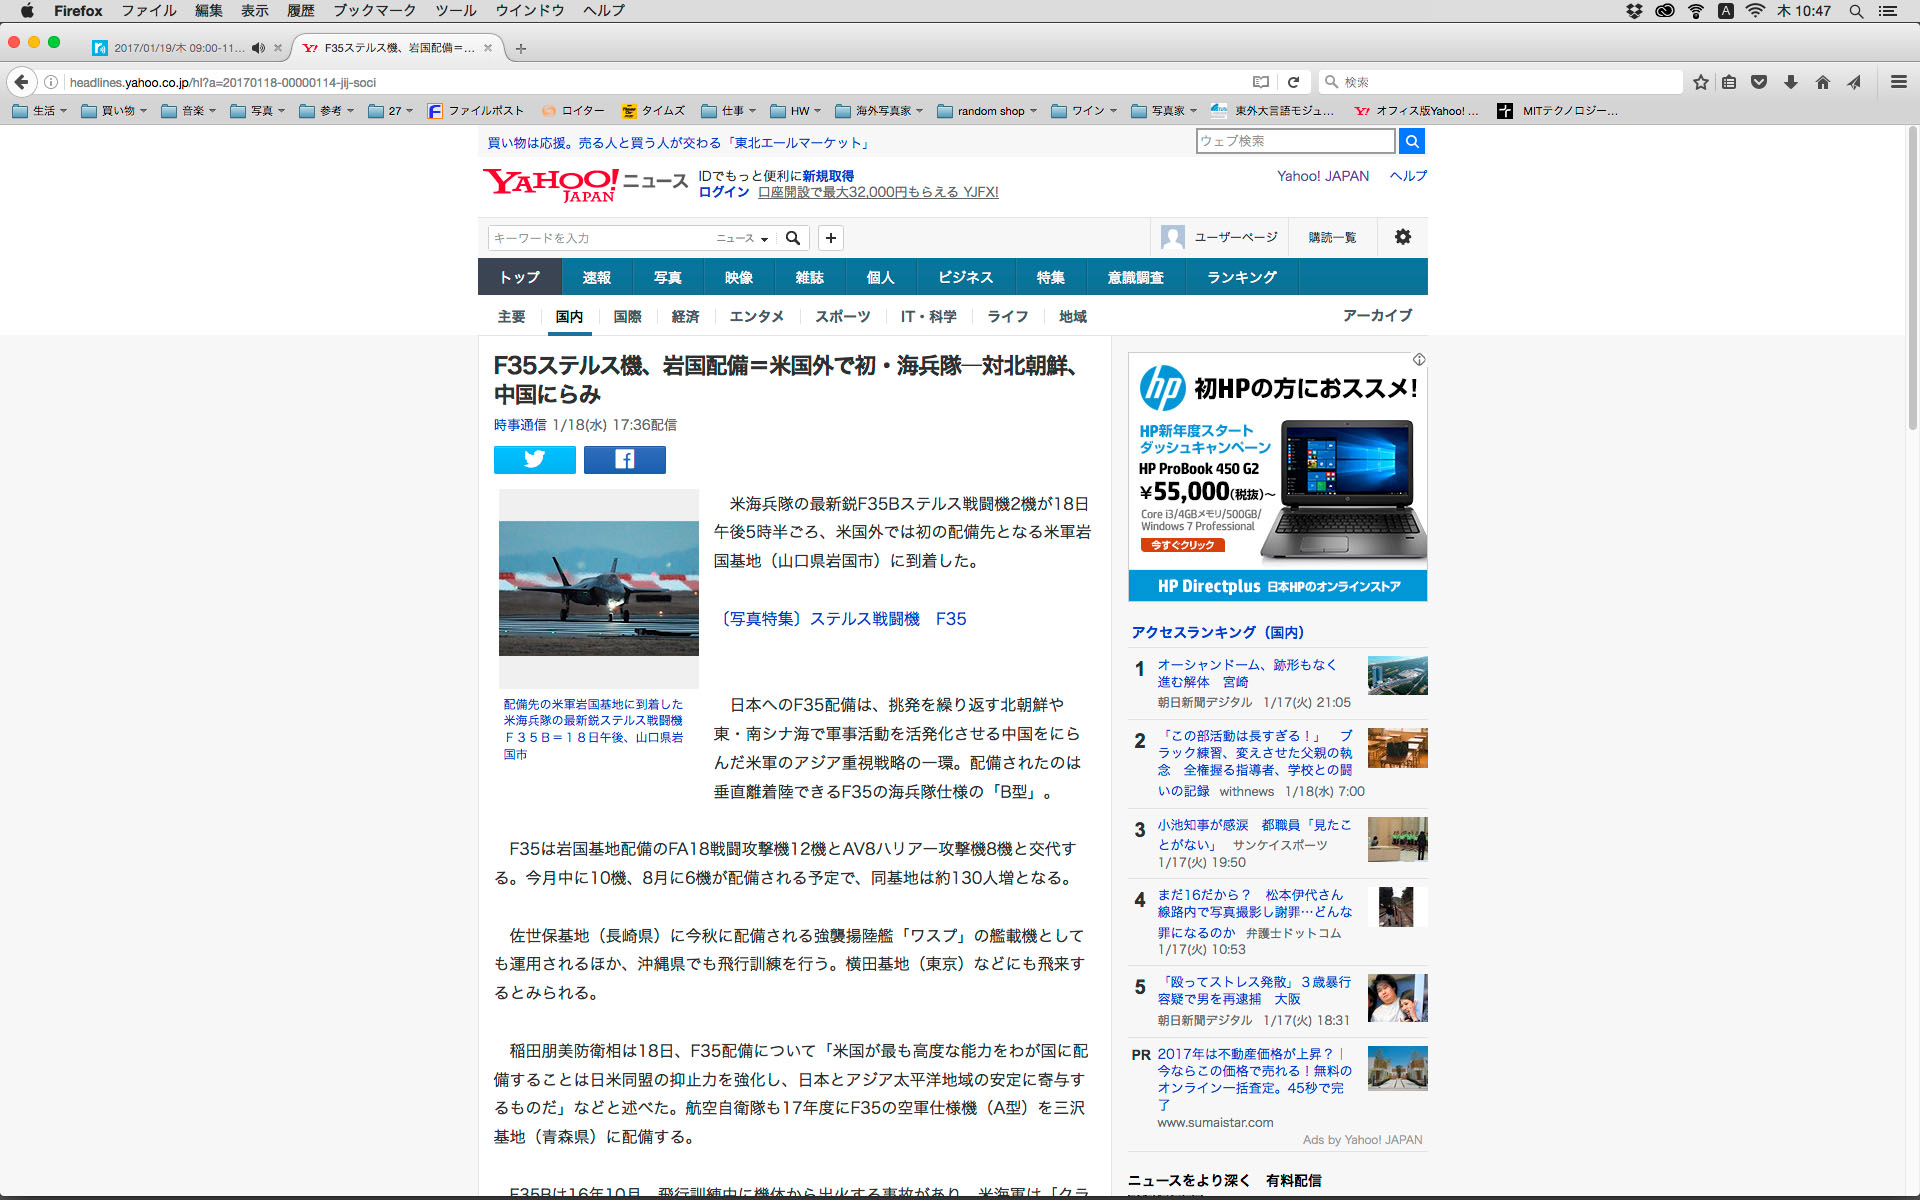Expand the random shop bookmarks folder
Viewport: 1920px width, 1200px height.
(986, 111)
